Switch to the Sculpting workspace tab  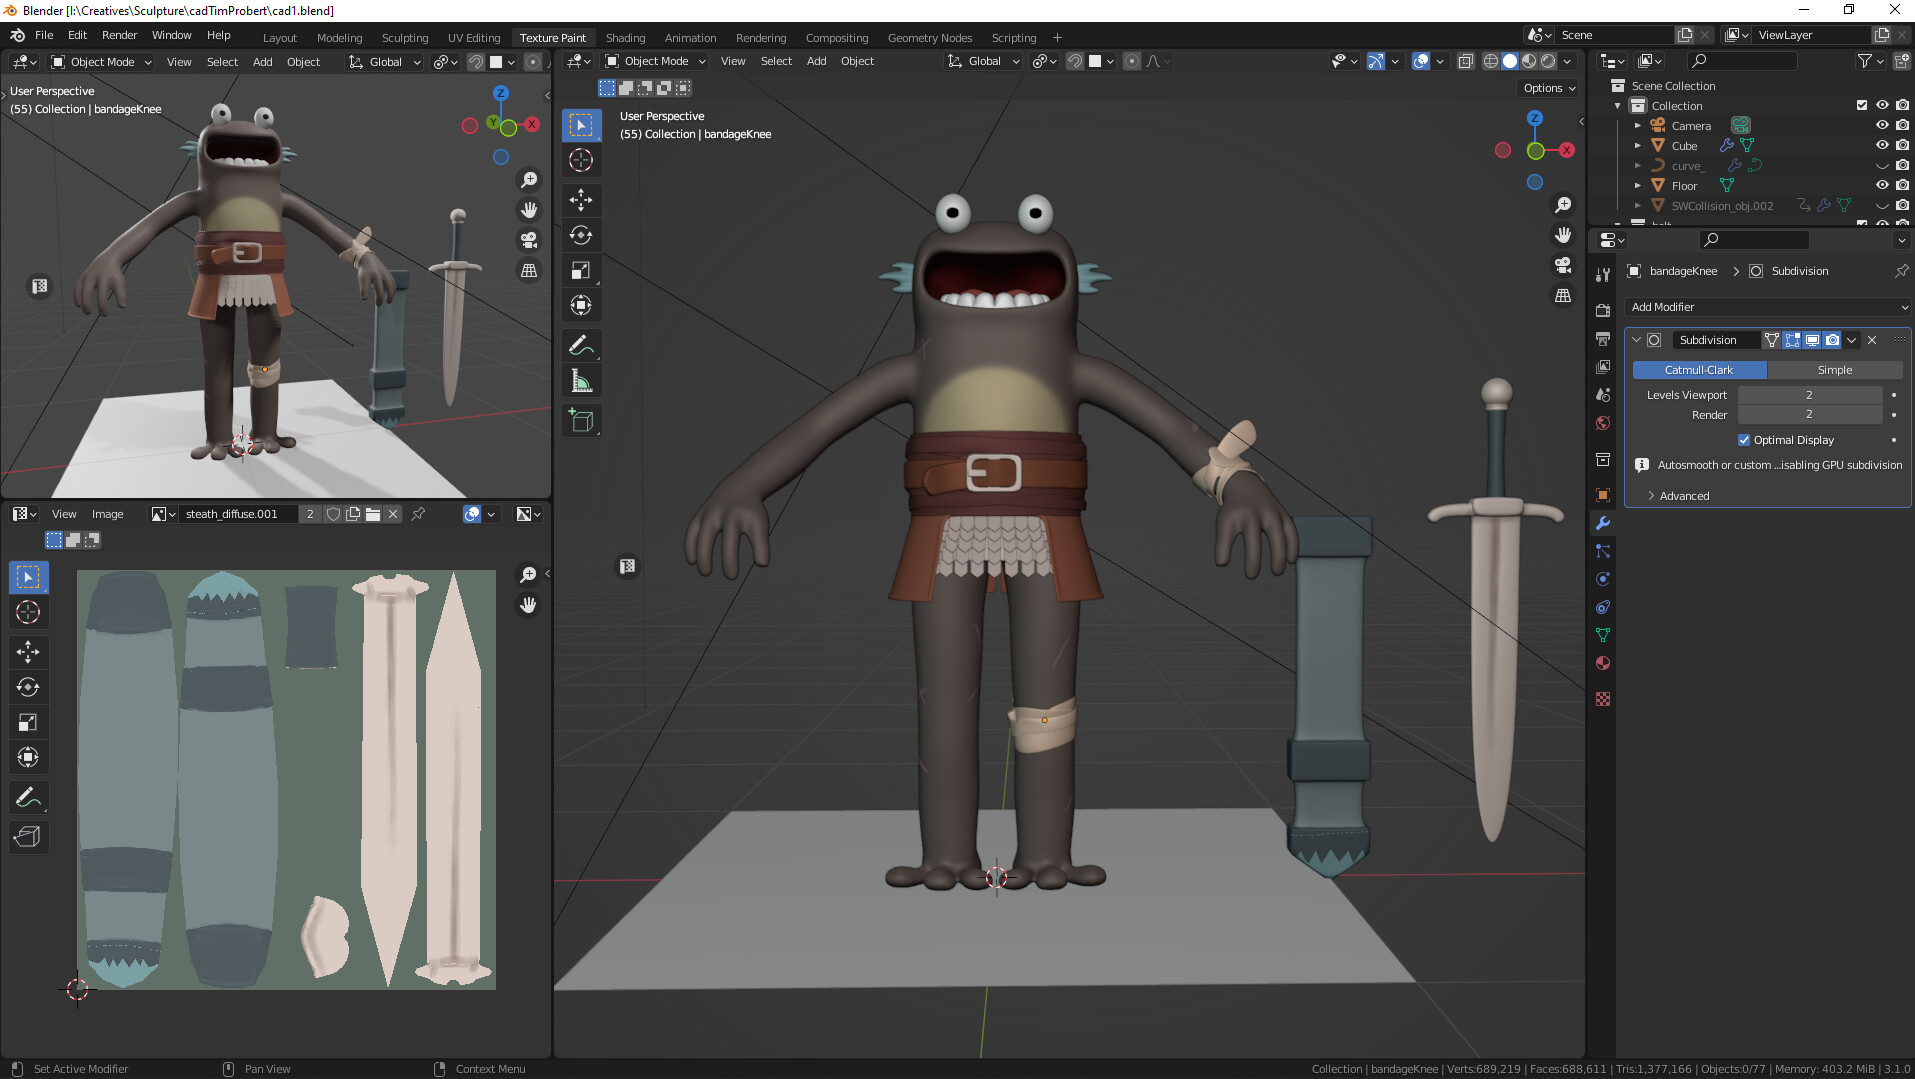(404, 38)
